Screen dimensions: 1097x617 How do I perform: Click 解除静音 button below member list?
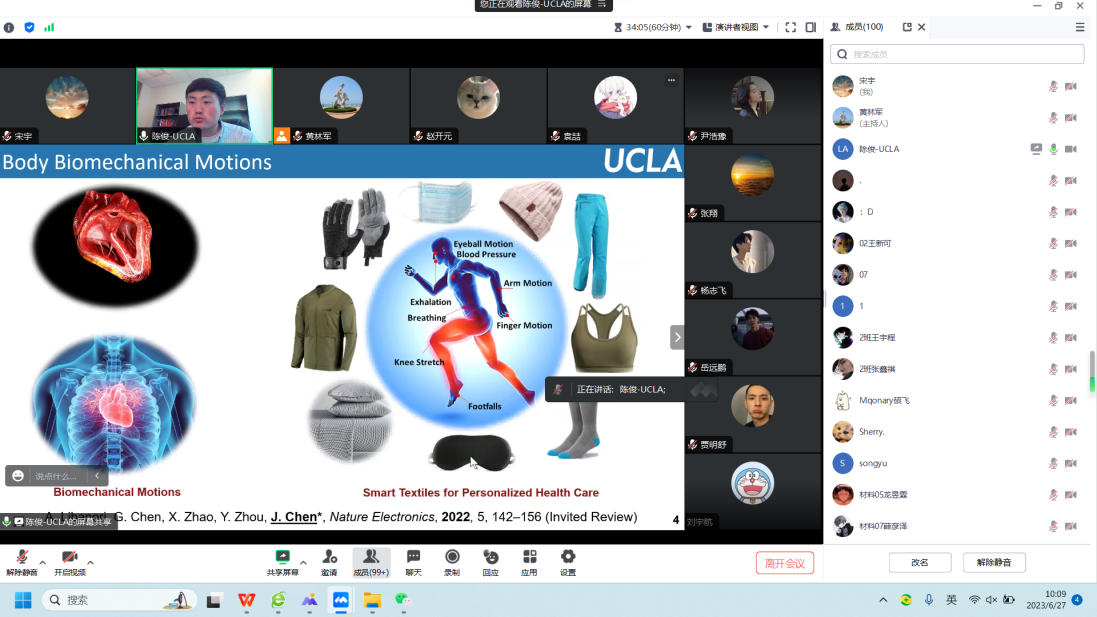(x=994, y=562)
